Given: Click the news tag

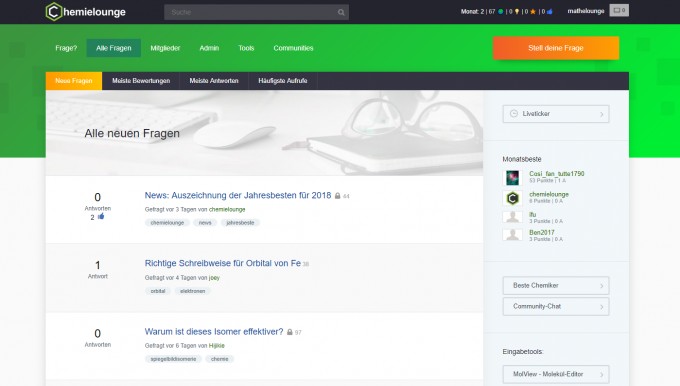Looking at the screenshot, I should point(205,223).
